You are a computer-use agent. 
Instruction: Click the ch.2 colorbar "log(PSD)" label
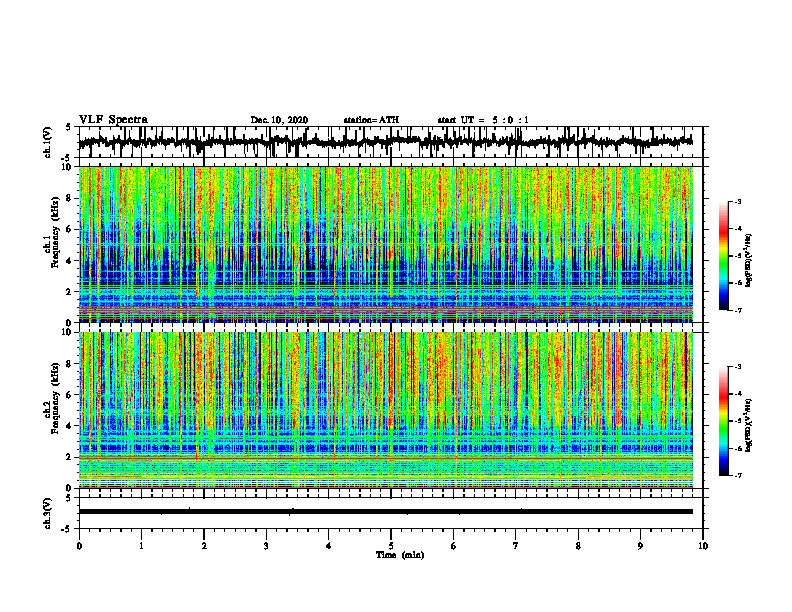[749, 425]
